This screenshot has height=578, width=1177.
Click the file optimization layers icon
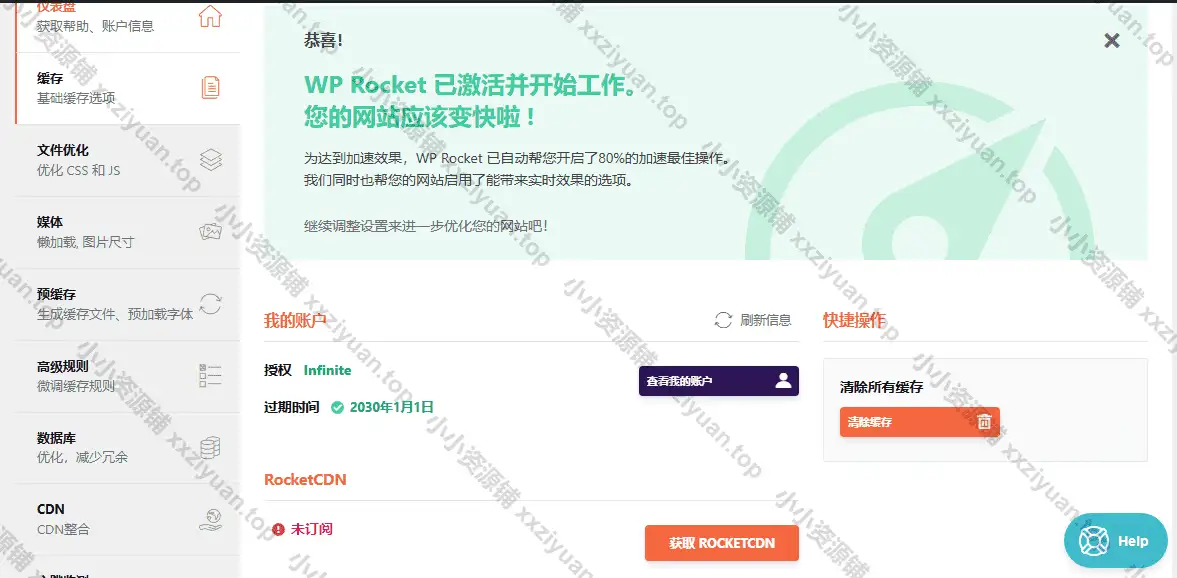tap(210, 160)
